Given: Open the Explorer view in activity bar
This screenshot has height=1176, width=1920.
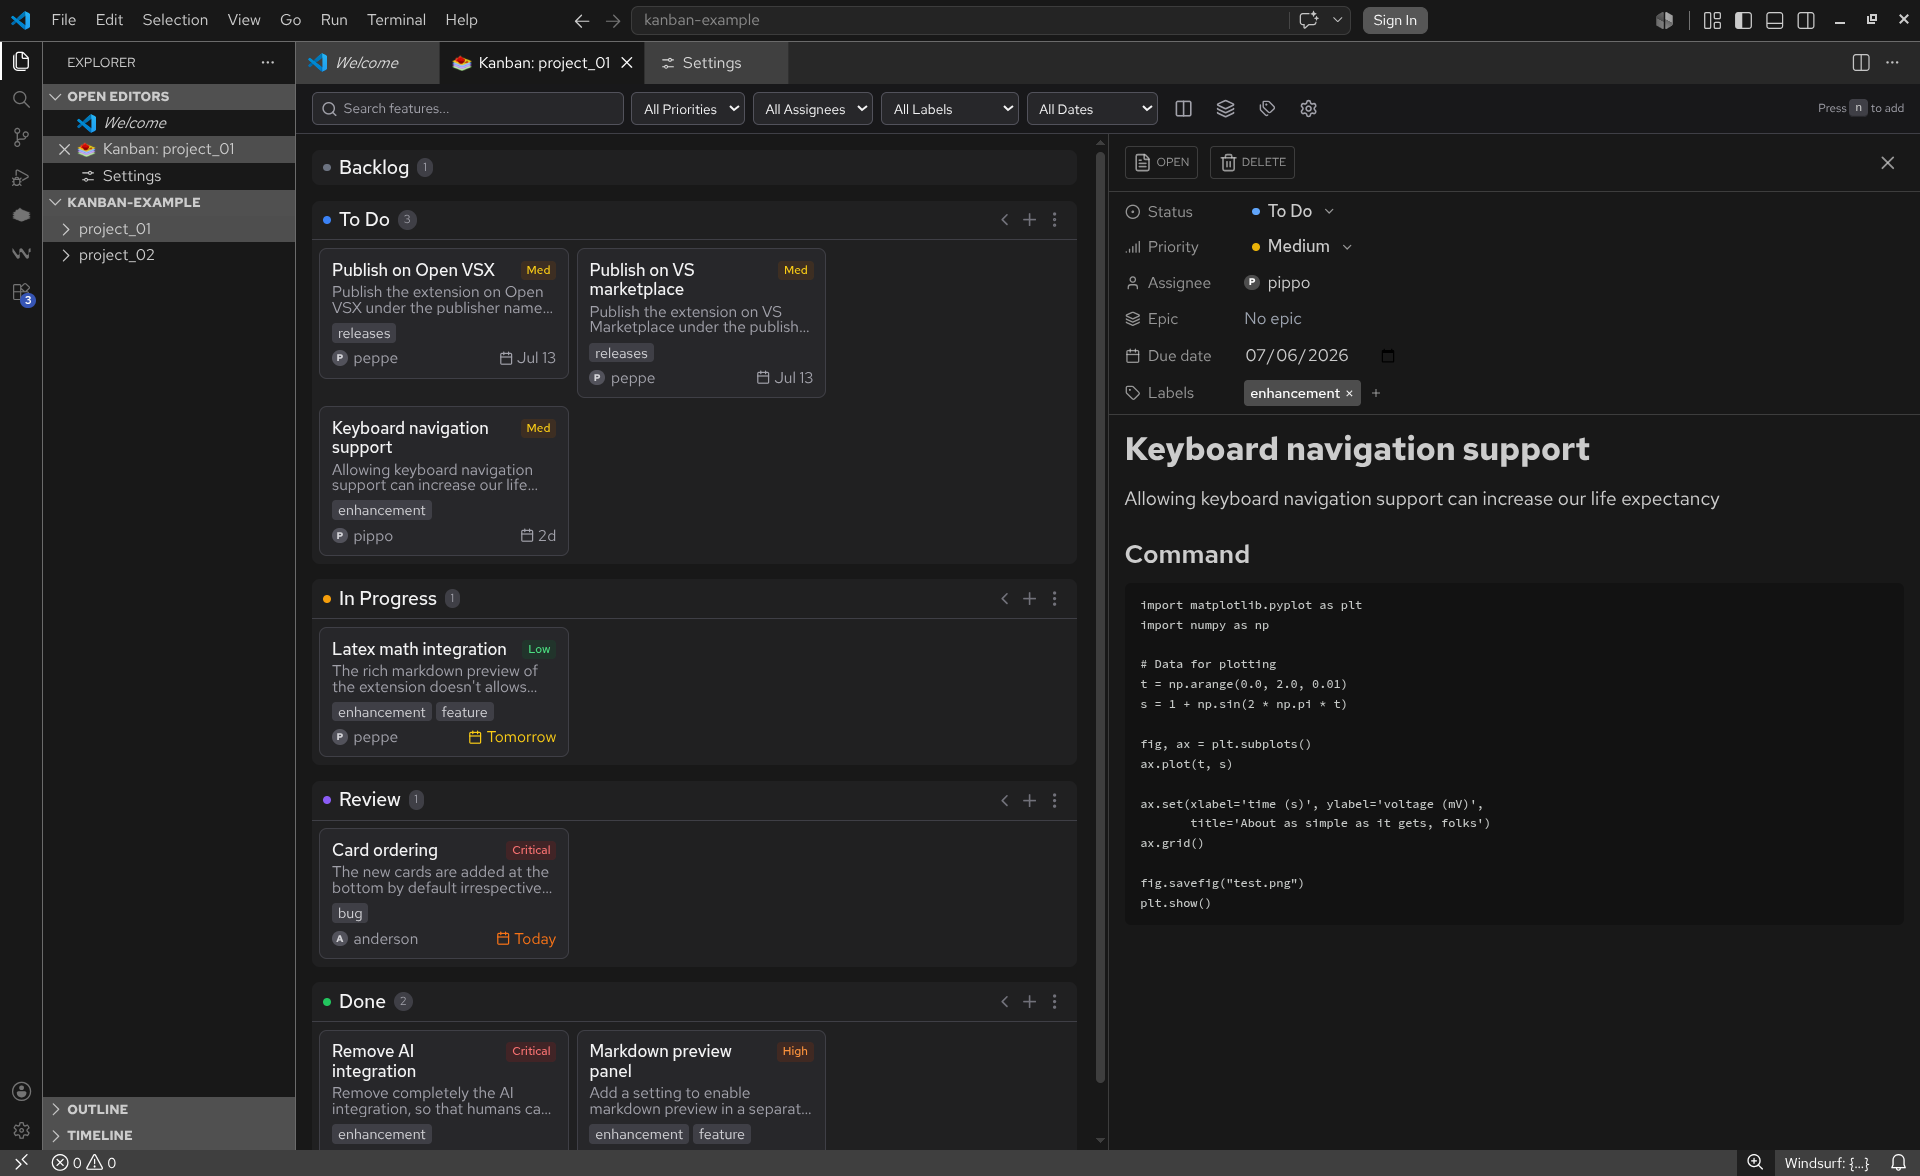Looking at the screenshot, I should [21, 62].
